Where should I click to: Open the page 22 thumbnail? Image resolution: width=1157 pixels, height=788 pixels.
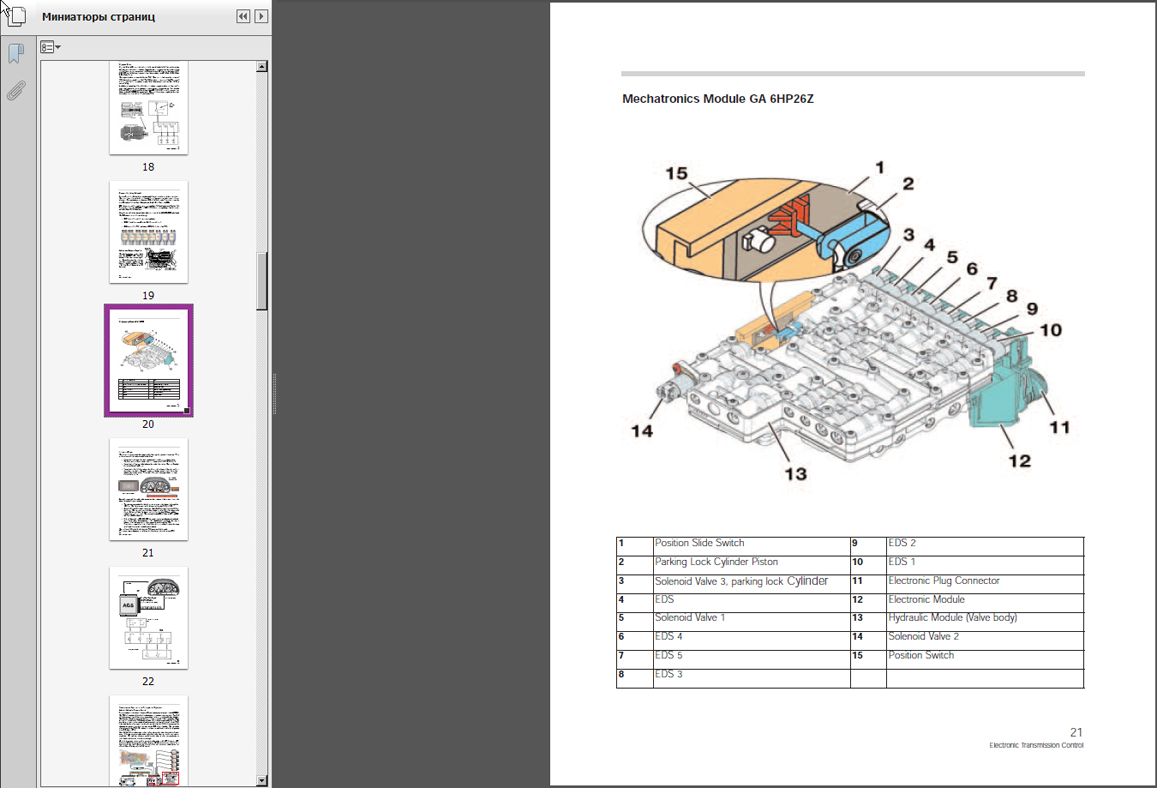point(148,618)
